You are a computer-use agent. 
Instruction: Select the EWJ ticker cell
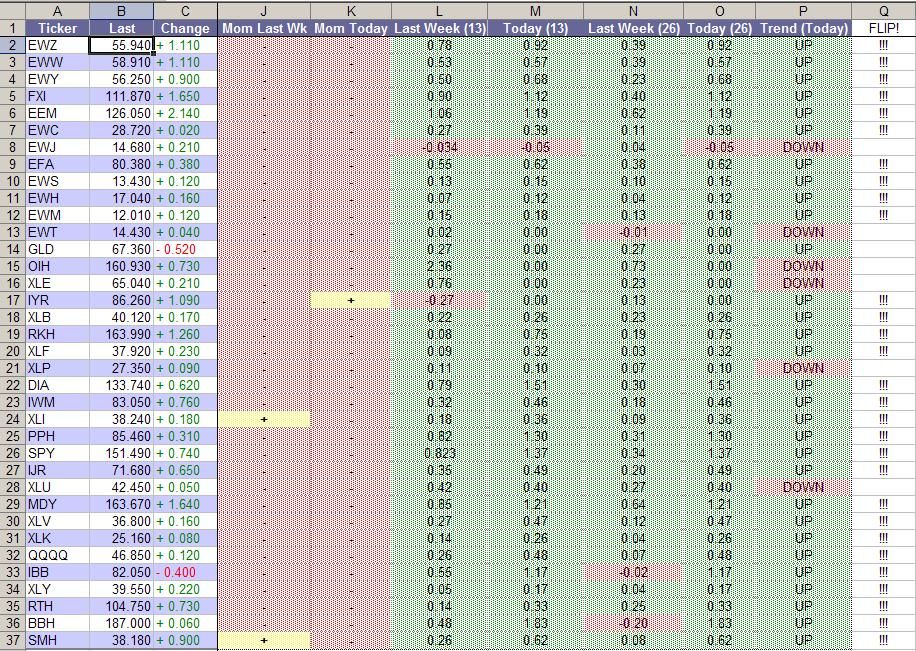57,147
